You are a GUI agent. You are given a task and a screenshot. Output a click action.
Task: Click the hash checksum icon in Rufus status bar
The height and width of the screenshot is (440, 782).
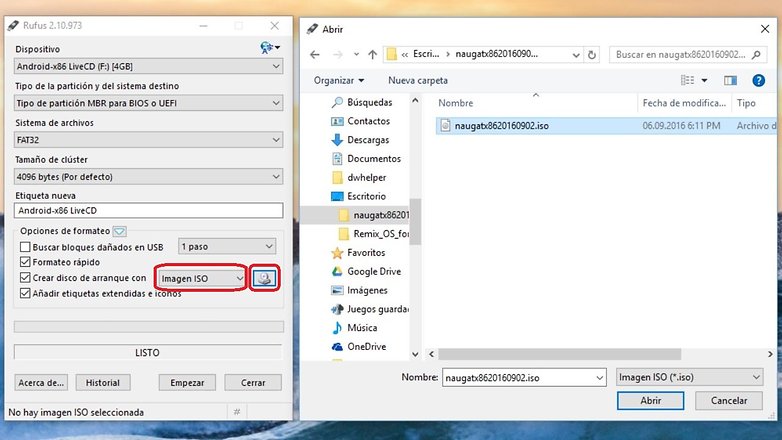tap(237, 412)
